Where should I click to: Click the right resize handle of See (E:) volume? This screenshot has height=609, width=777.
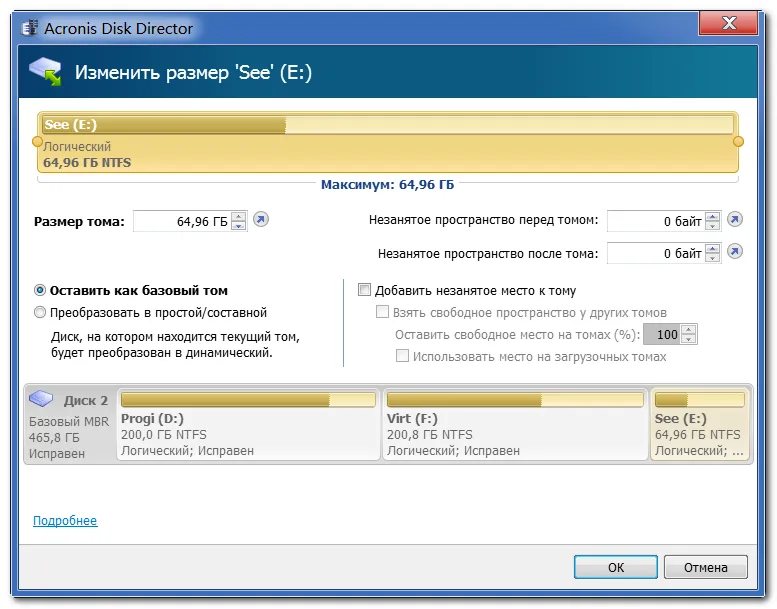[x=738, y=142]
